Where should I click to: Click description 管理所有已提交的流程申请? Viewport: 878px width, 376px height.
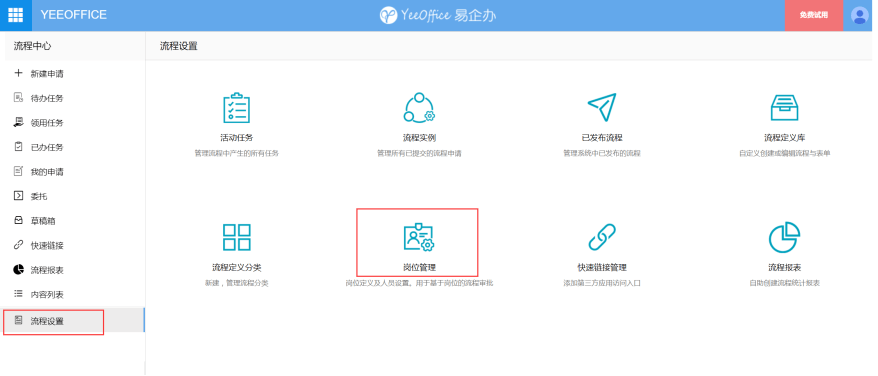pos(419,153)
